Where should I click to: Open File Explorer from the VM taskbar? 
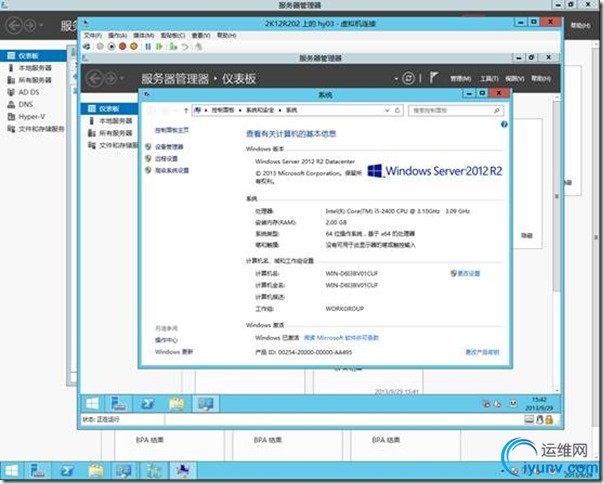coord(177,403)
